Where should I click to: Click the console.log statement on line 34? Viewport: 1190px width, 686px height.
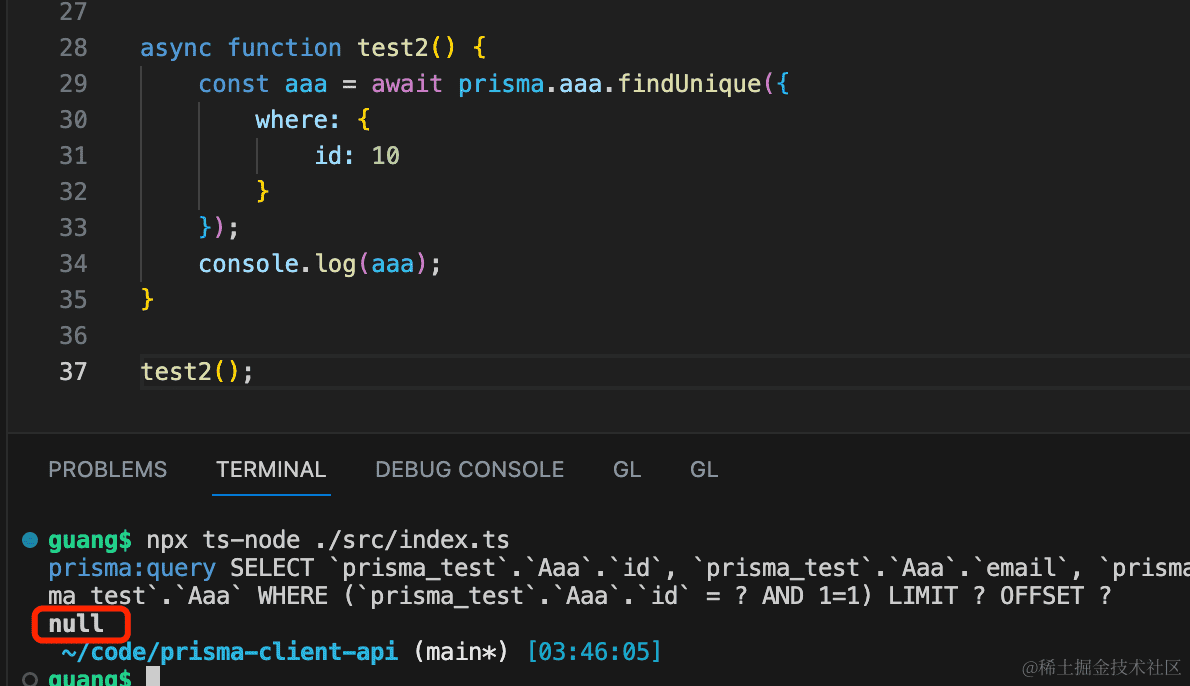[319, 264]
